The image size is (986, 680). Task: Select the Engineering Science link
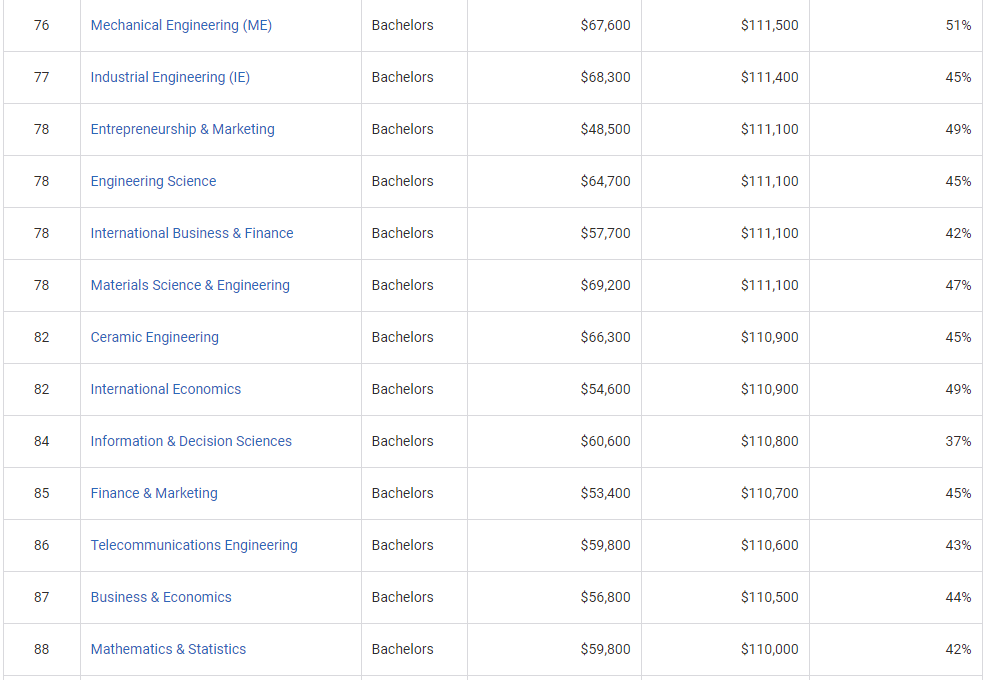point(153,181)
